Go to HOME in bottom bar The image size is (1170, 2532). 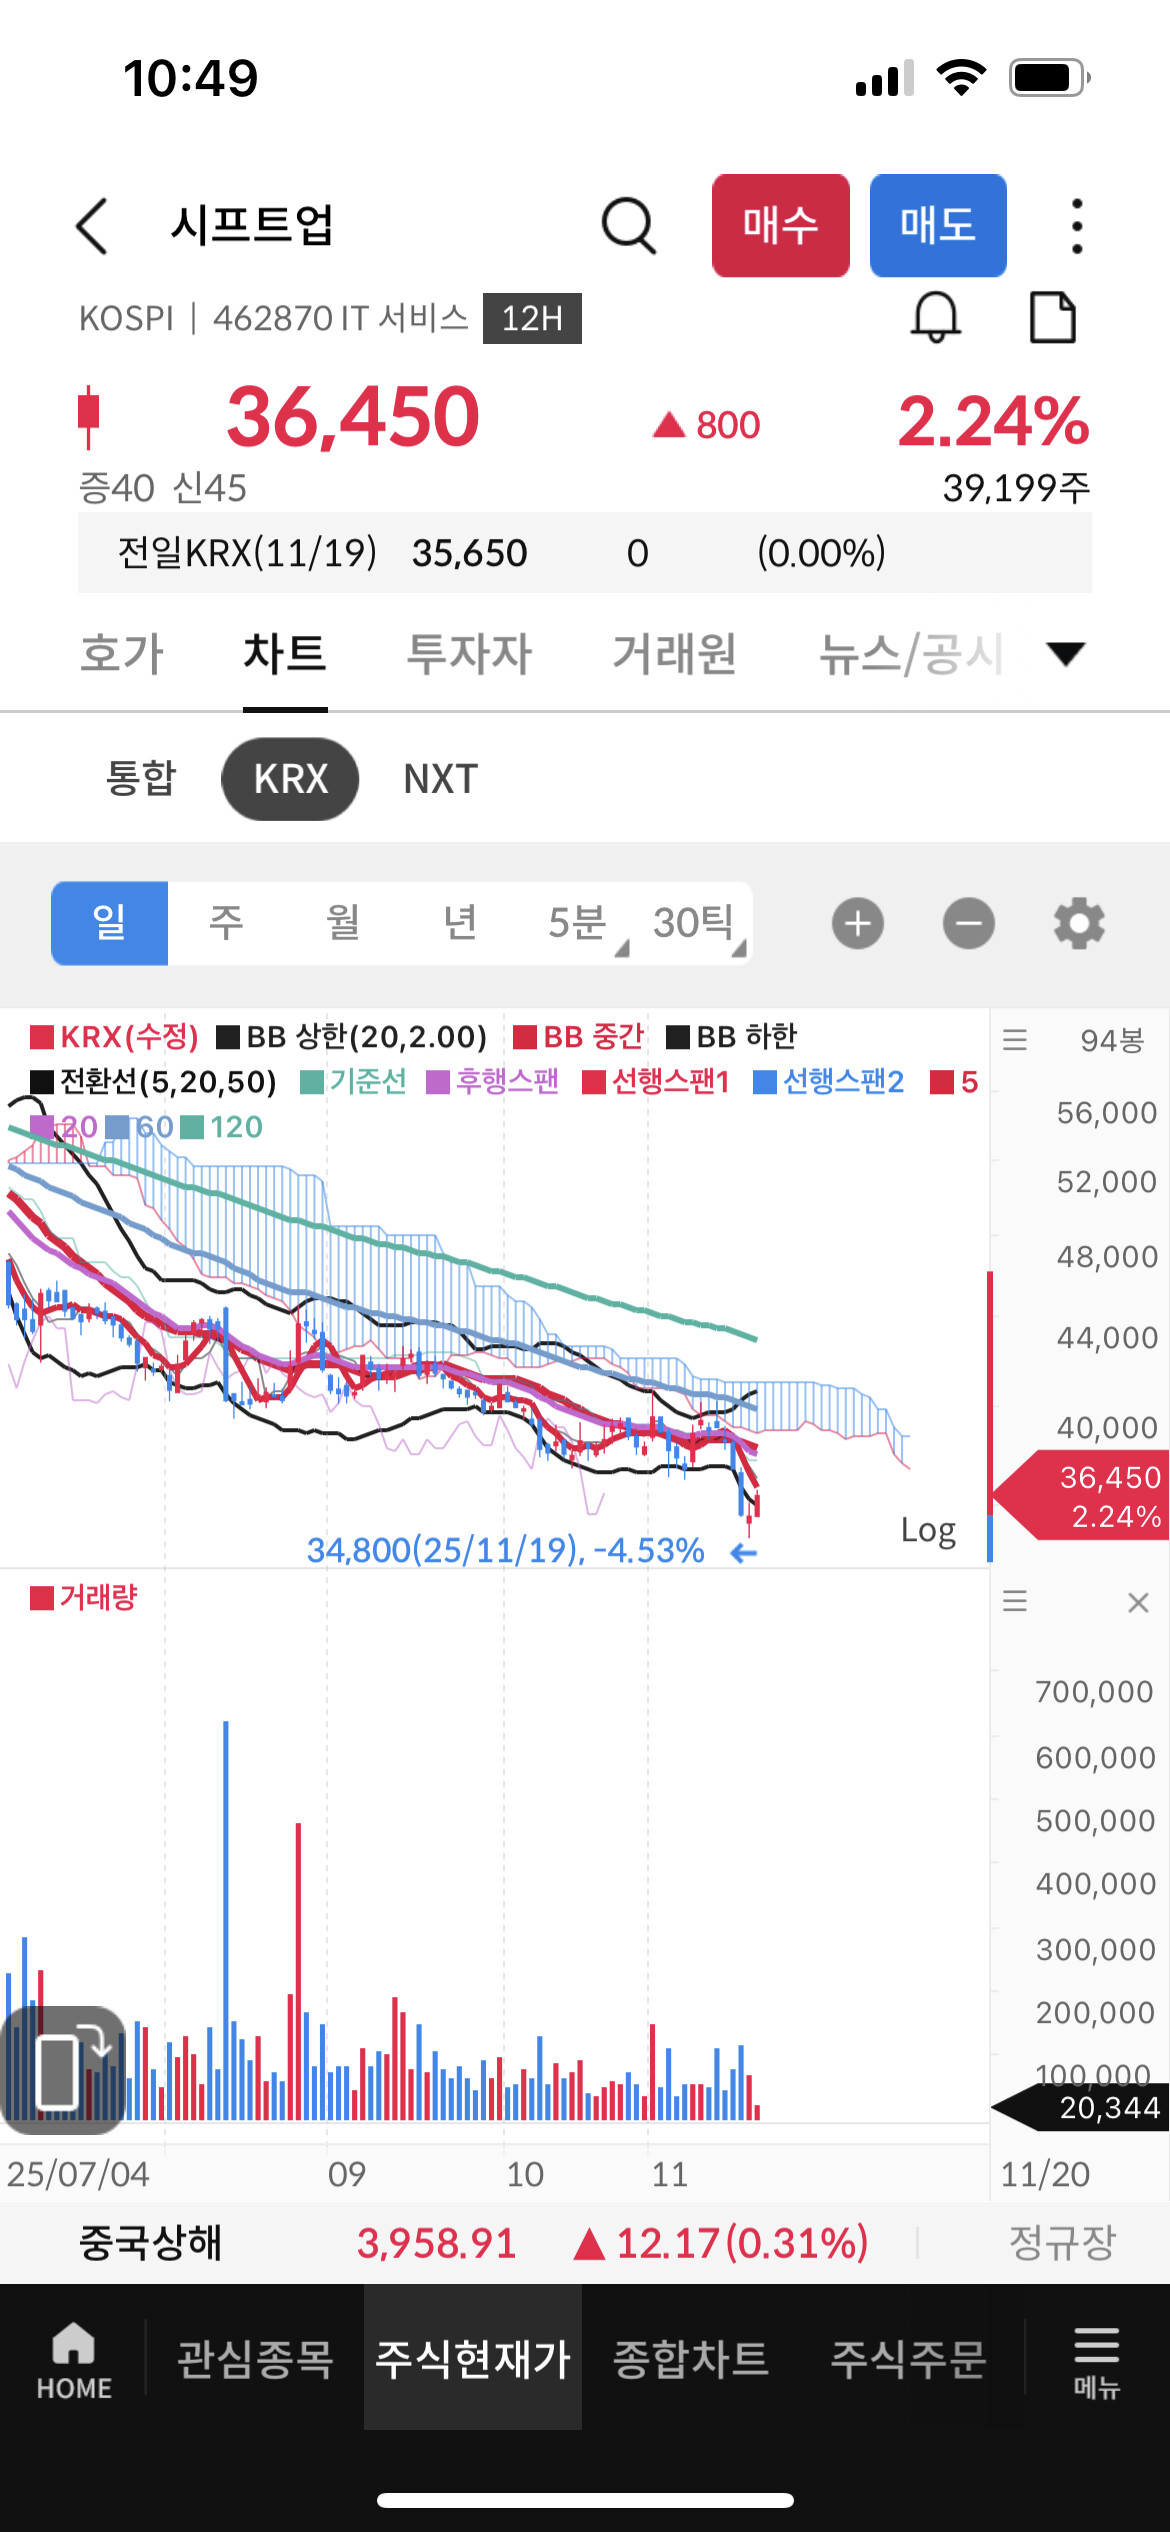click(x=74, y=2359)
